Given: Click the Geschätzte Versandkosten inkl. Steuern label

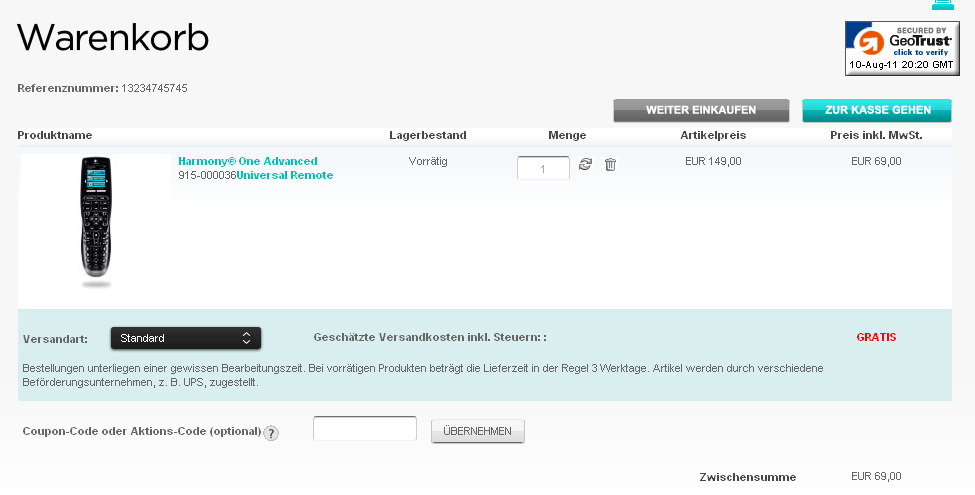Looking at the screenshot, I should tap(430, 337).
